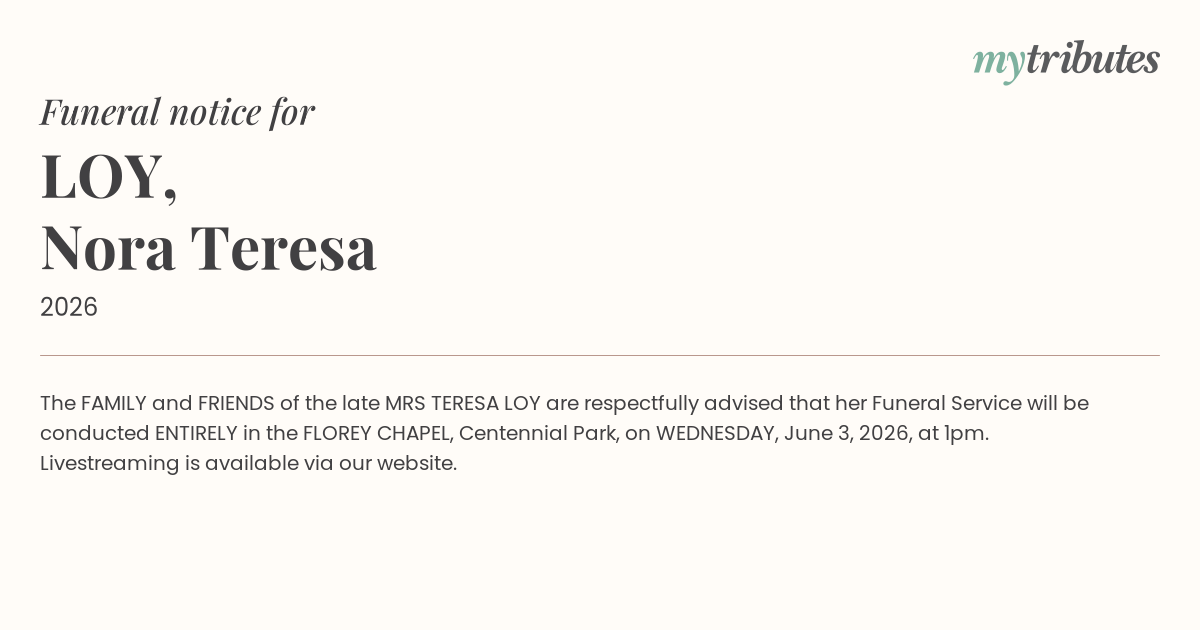Click the surname "LOY," title

(109, 176)
